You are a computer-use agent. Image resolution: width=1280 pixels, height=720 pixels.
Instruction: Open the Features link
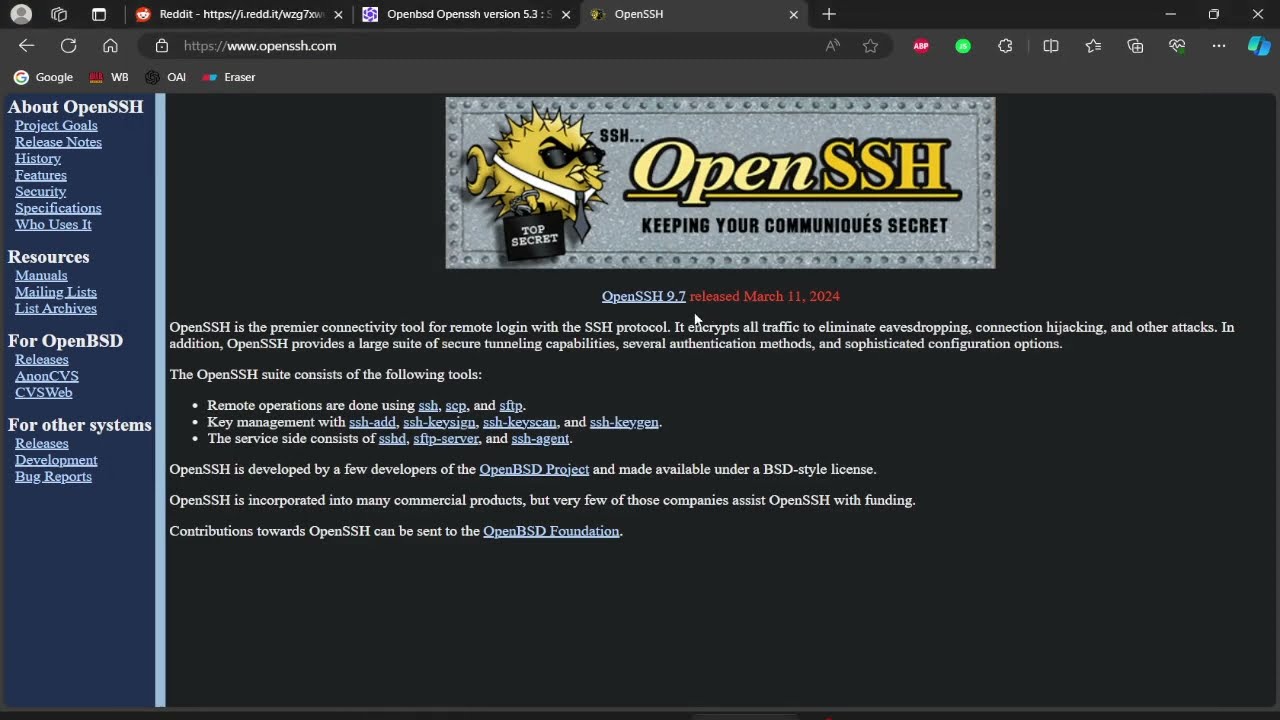41,175
